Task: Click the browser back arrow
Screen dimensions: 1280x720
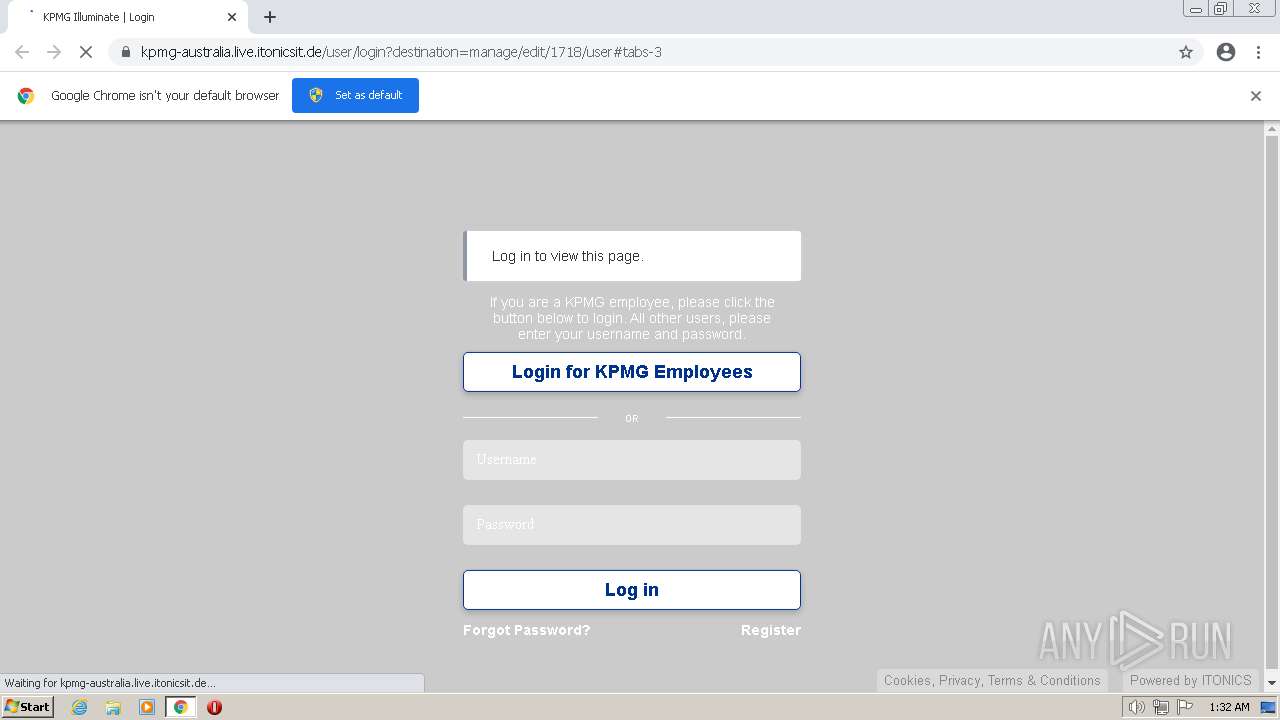Action: (22, 52)
